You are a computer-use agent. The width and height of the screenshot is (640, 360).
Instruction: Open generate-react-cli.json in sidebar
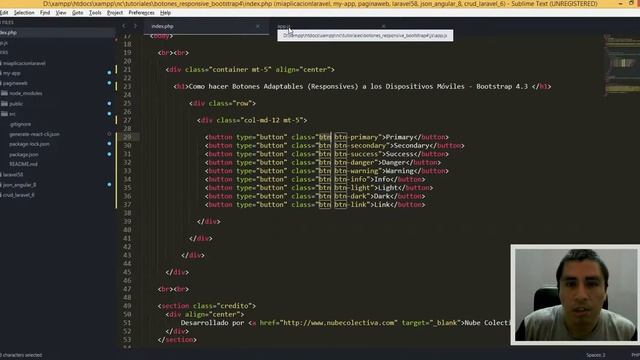click(34, 134)
